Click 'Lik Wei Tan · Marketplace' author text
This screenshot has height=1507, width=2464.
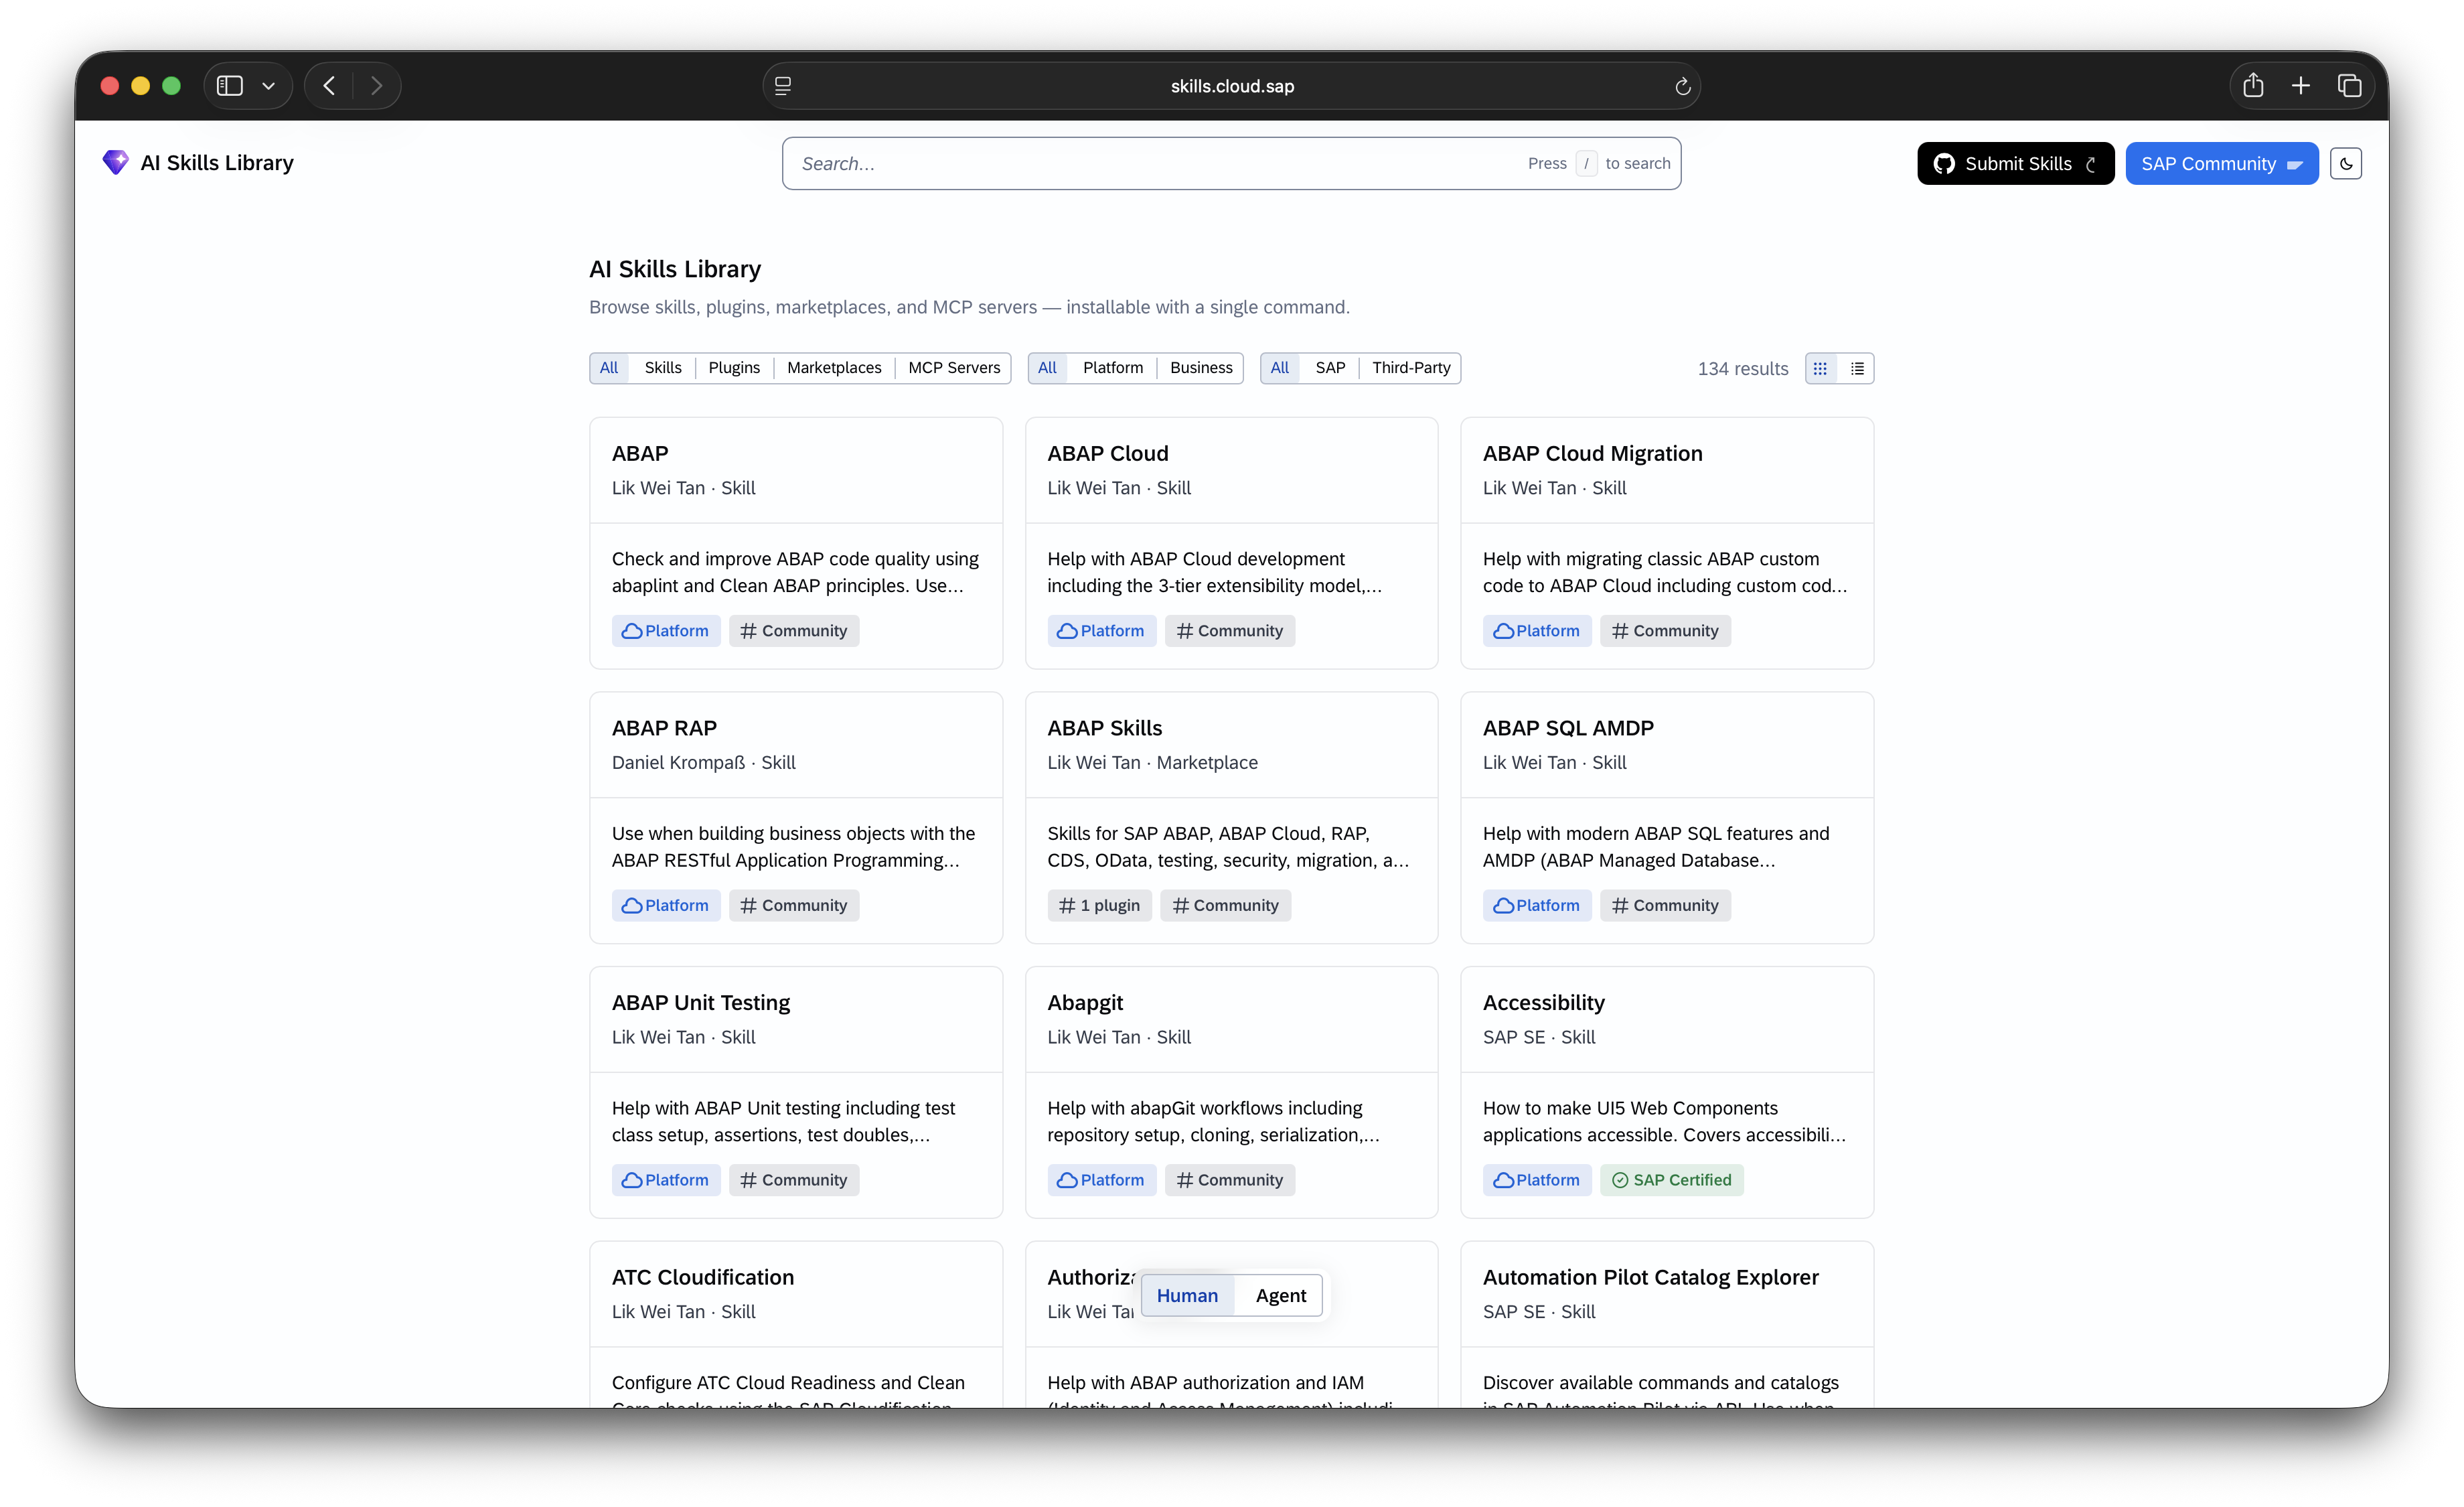point(1152,762)
